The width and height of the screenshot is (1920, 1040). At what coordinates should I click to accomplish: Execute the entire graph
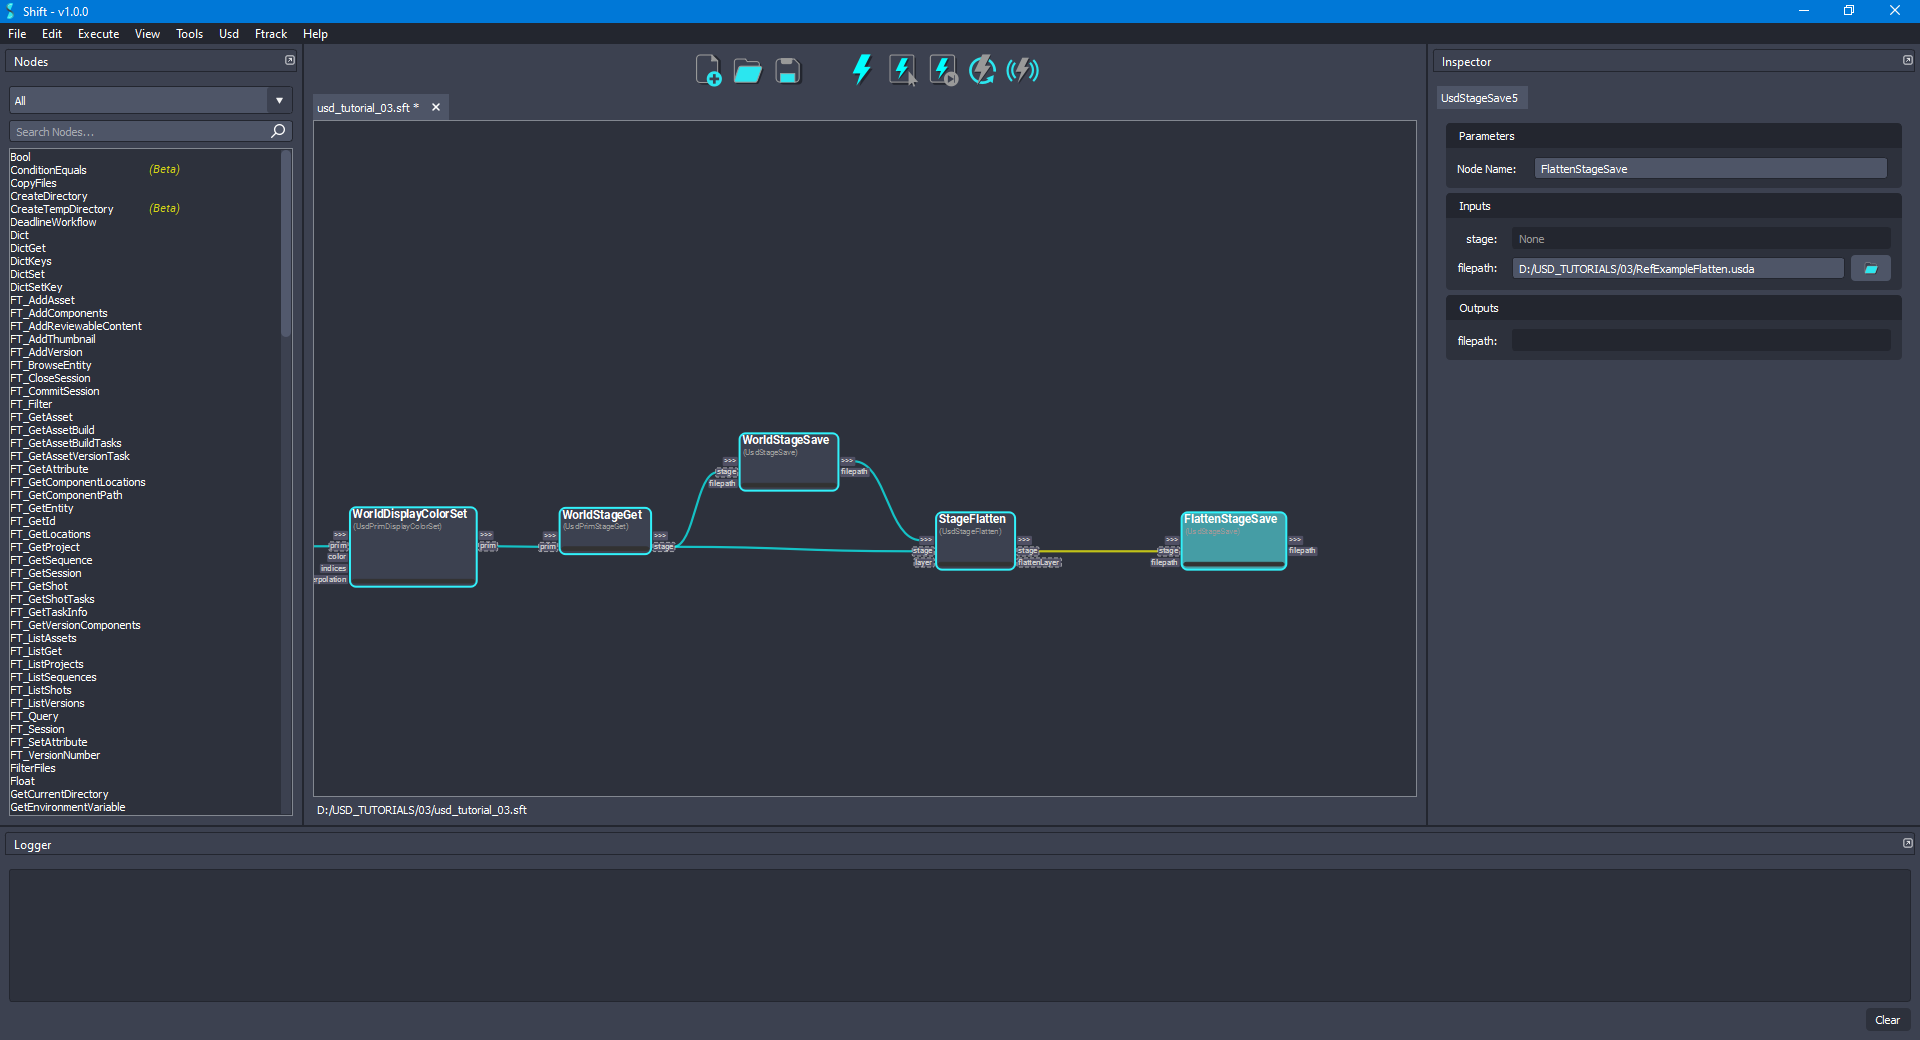pyautogui.click(x=861, y=70)
